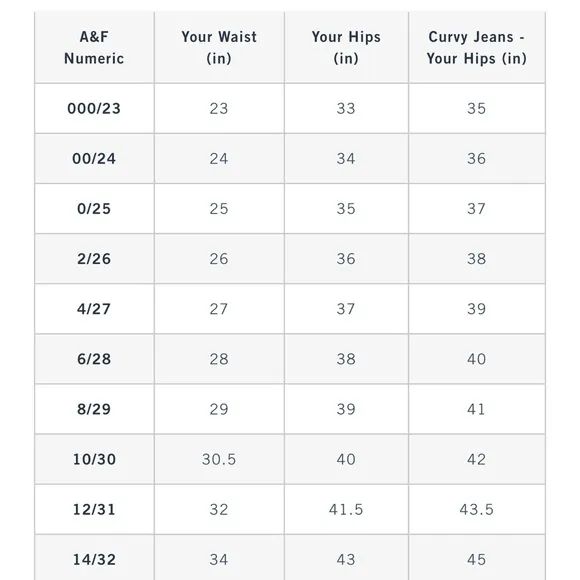Select the 00/24 size row label
This screenshot has height=580, width=580.
click(94, 159)
